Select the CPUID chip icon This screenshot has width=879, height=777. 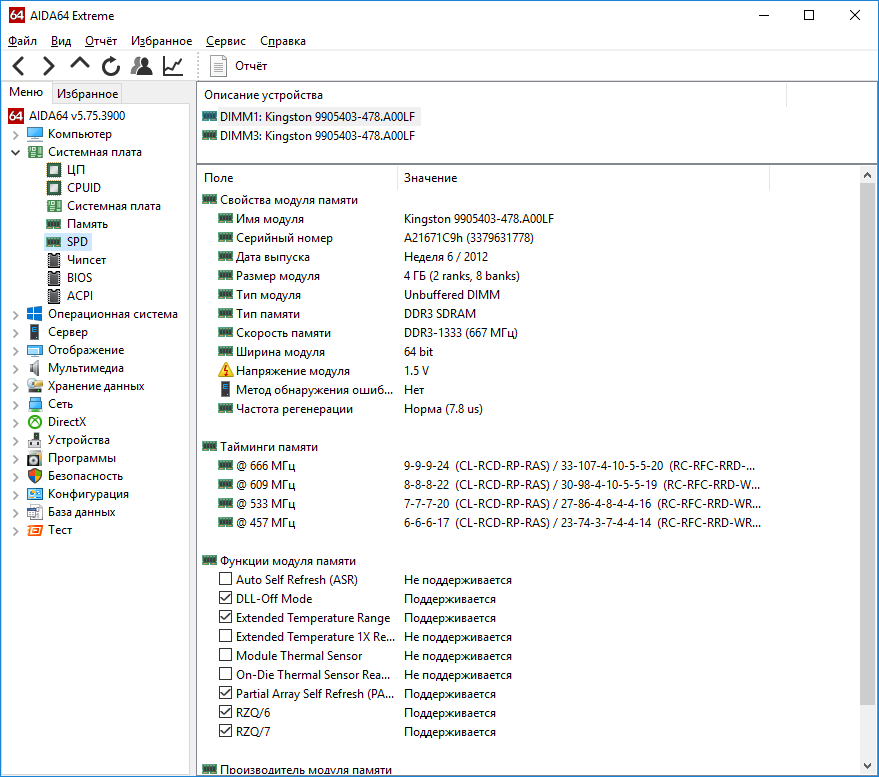coord(54,188)
